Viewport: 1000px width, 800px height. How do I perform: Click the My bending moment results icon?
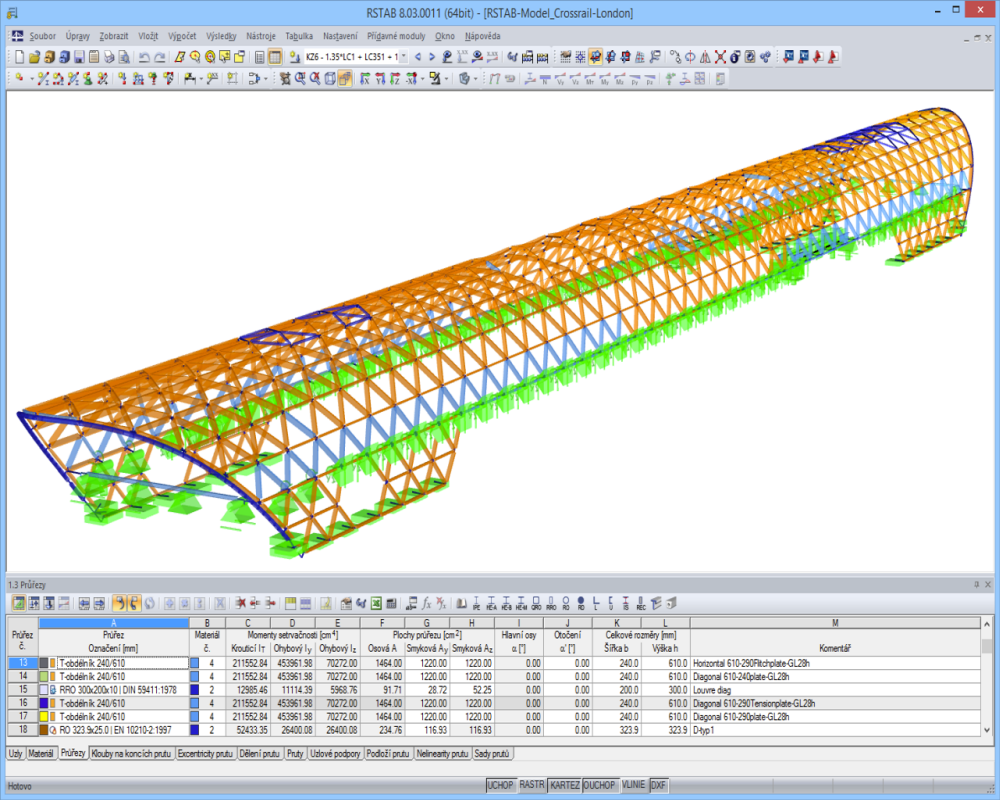[x=605, y=78]
